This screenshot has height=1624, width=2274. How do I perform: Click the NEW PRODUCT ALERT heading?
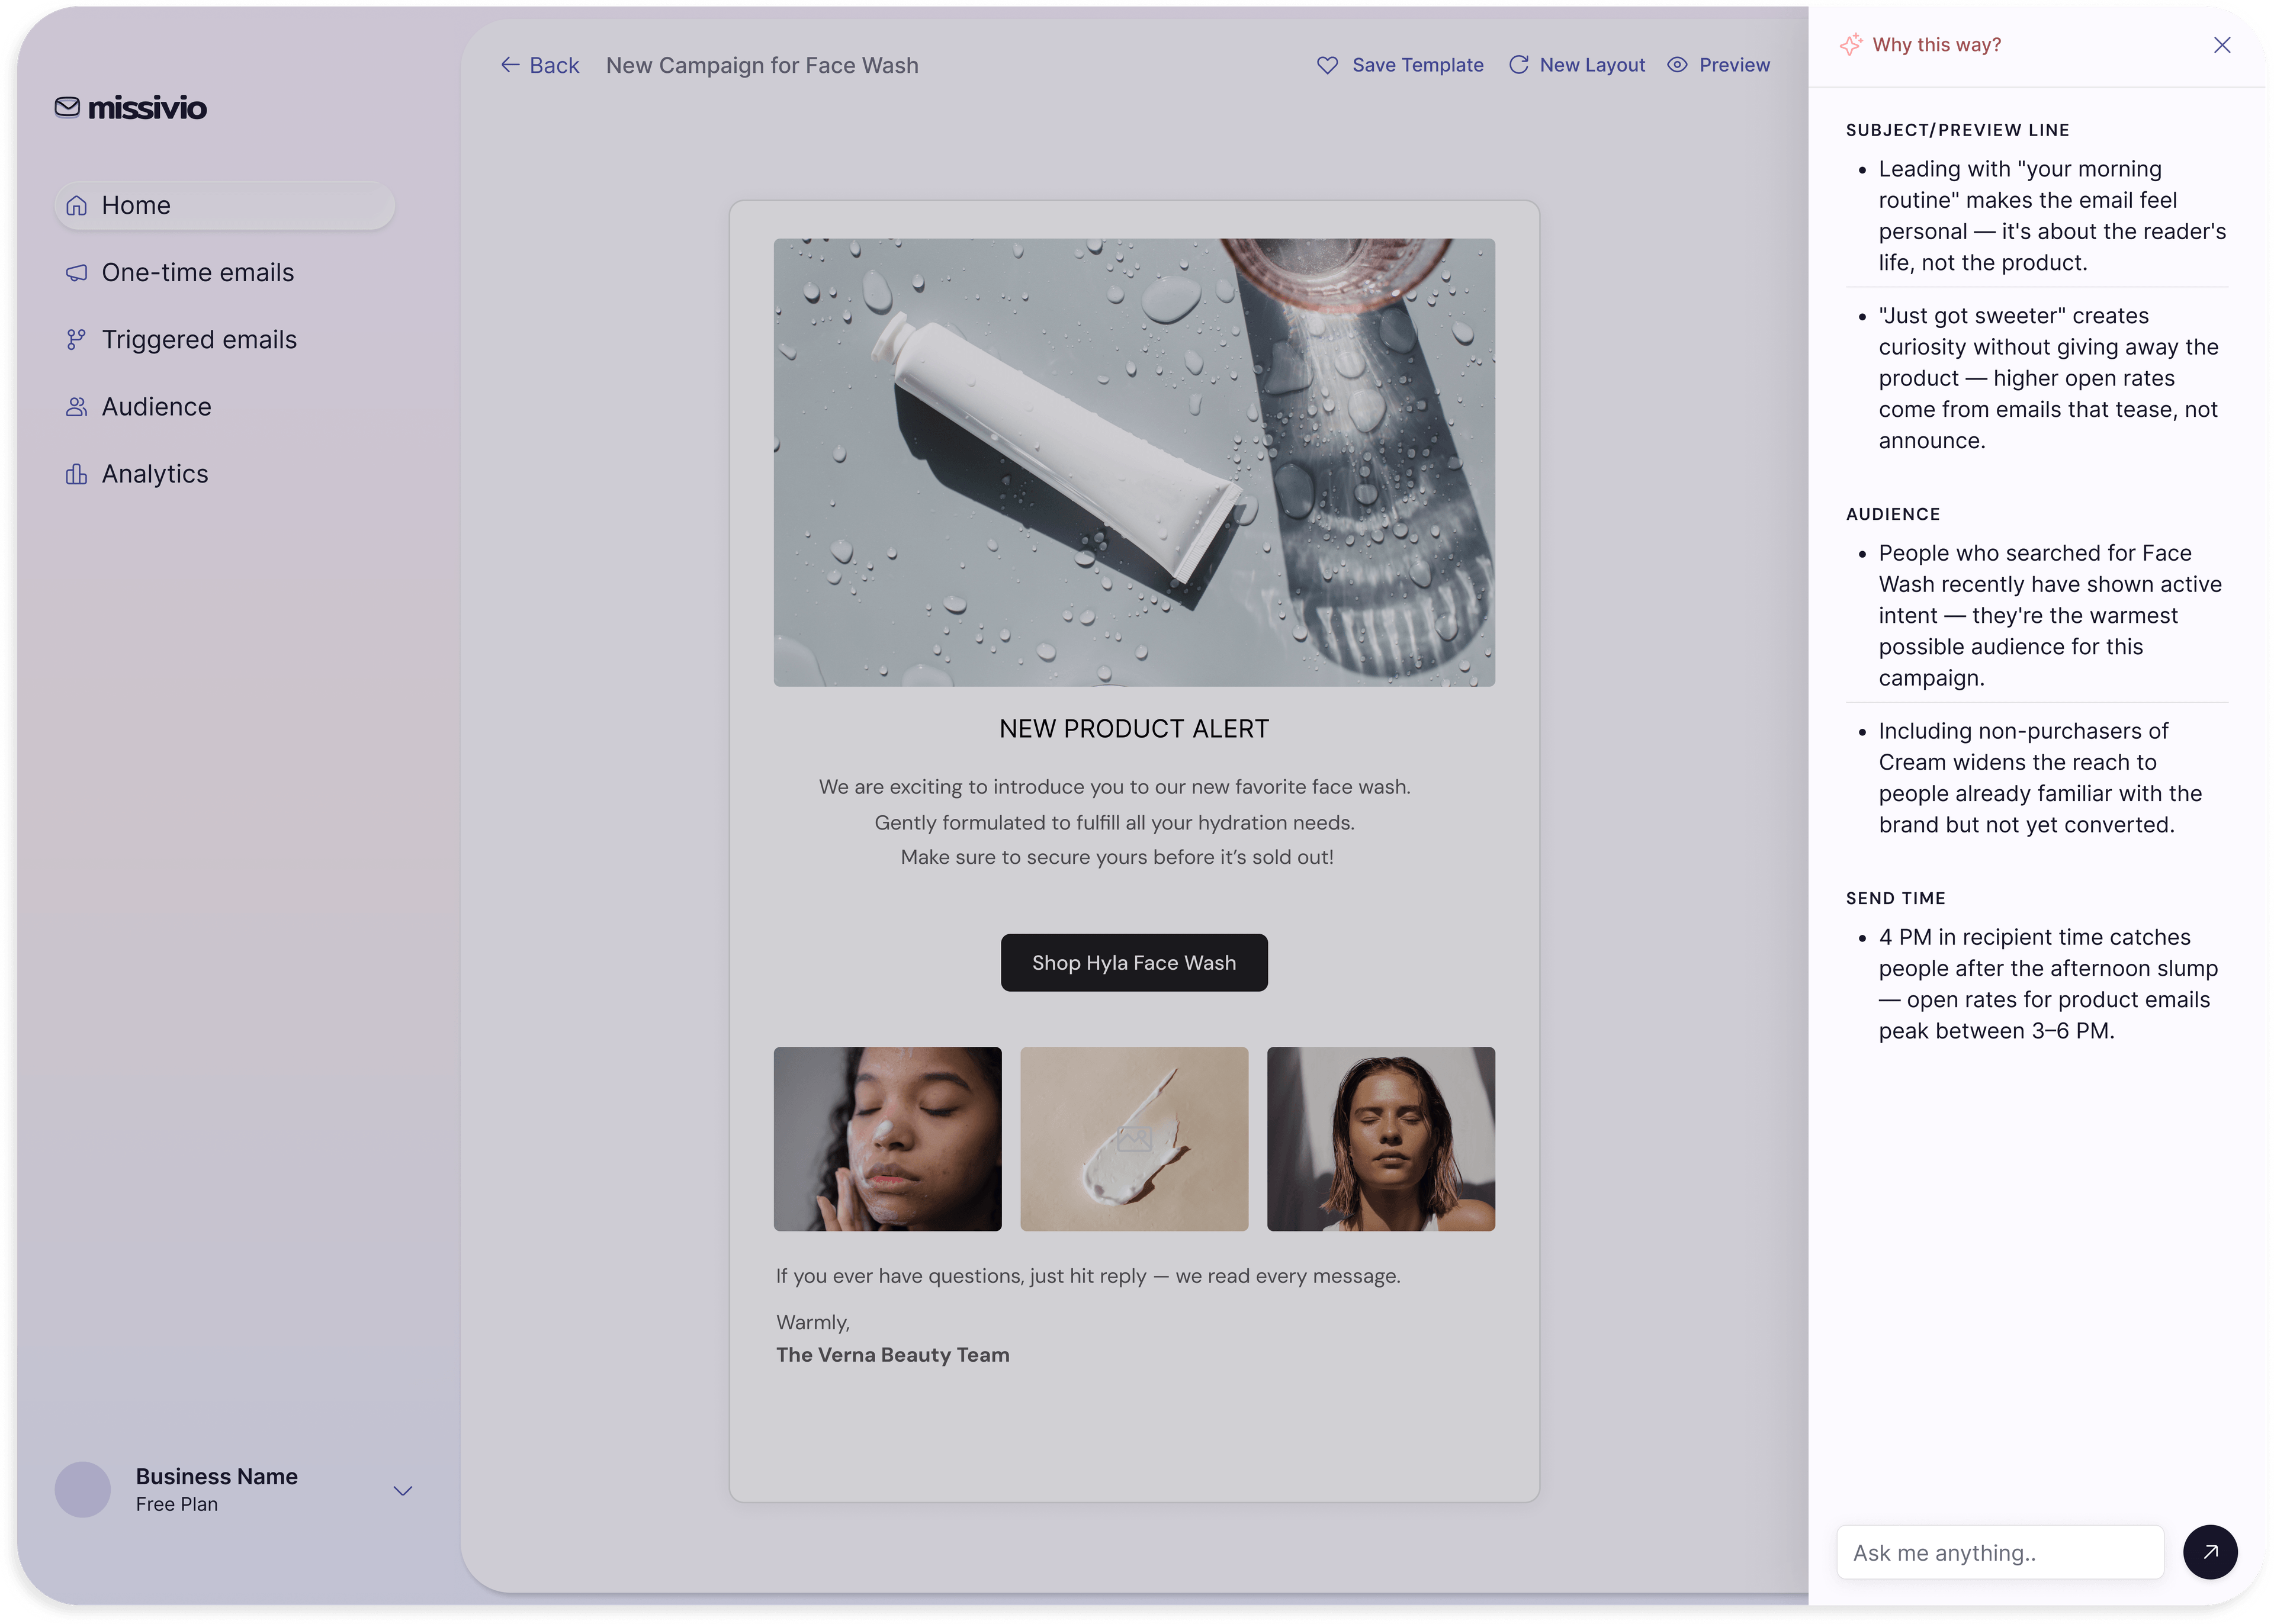coord(1134,729)
